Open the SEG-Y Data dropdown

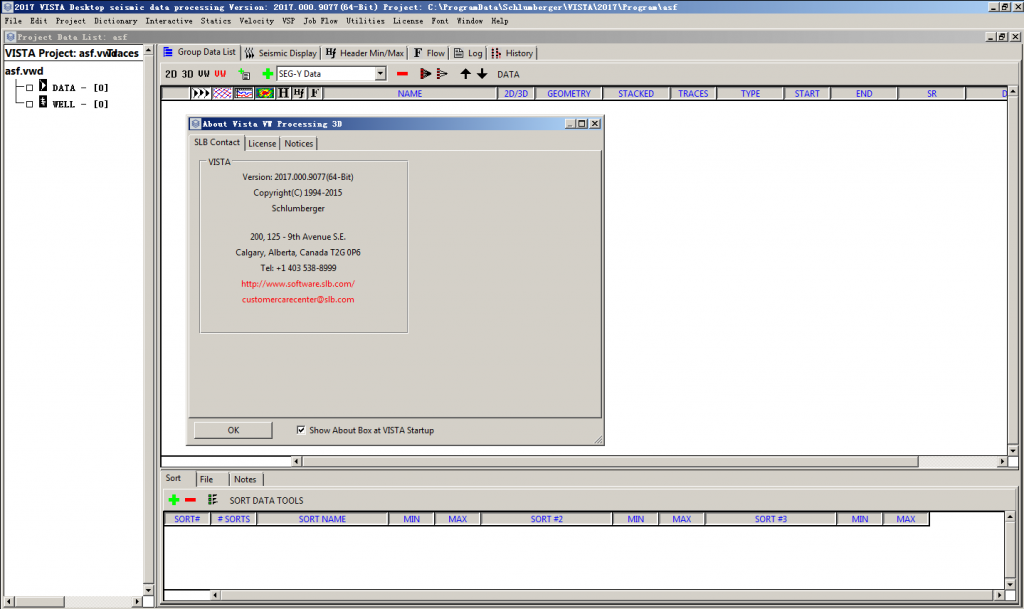(x=380, y=74)
